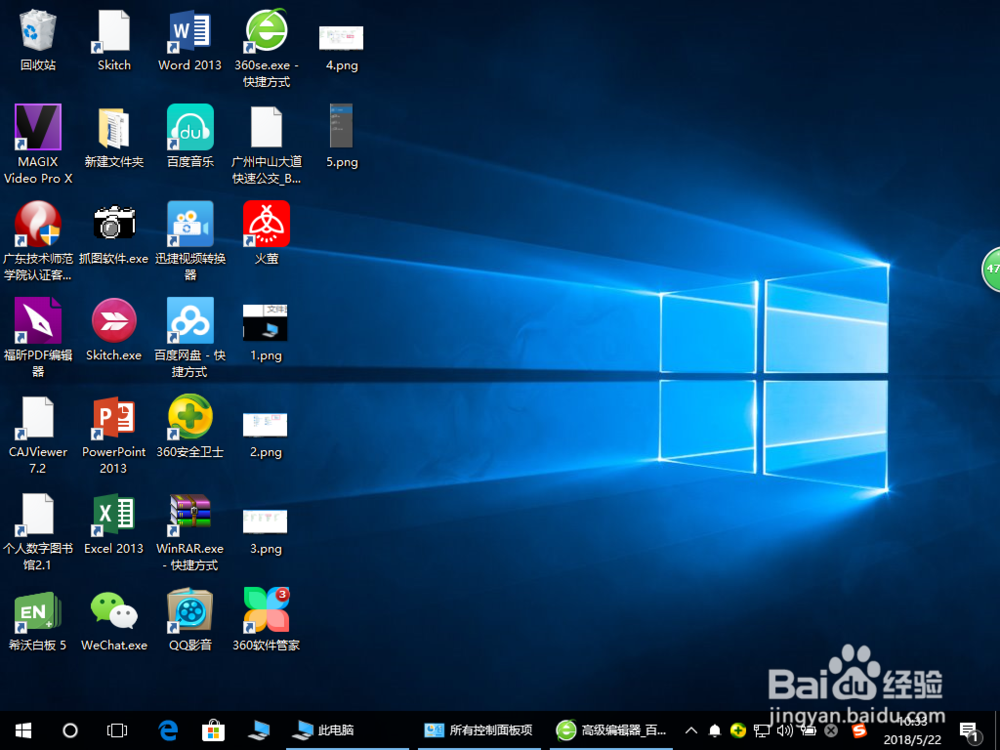The image size is (1000, 750).
Task: Click the 百度音乐 music app icon
Action: tap(189, 136)
